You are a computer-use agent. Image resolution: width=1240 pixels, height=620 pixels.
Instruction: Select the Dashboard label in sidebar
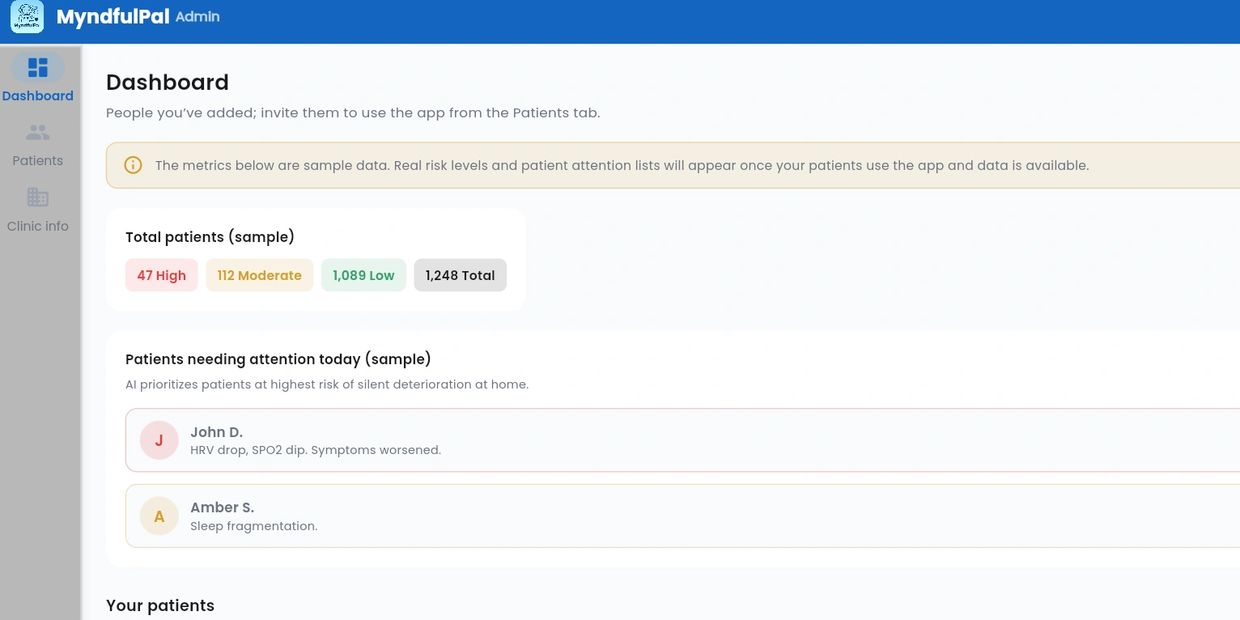point(38,96)
